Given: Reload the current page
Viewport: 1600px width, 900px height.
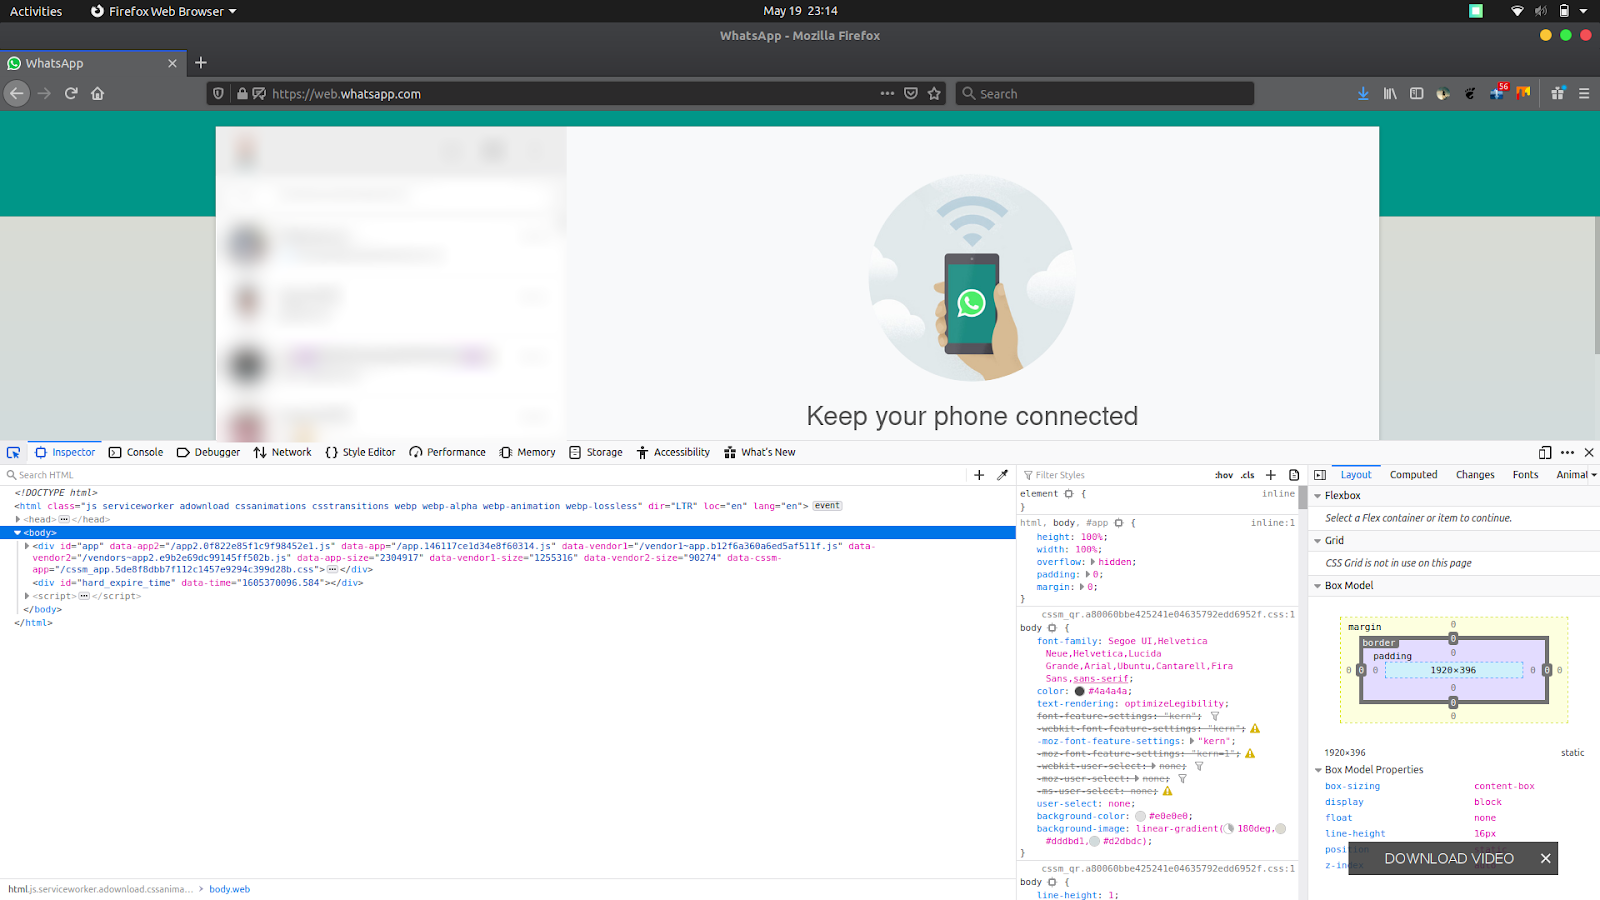Looking at the screenshot, I should (x=71, y=94).
